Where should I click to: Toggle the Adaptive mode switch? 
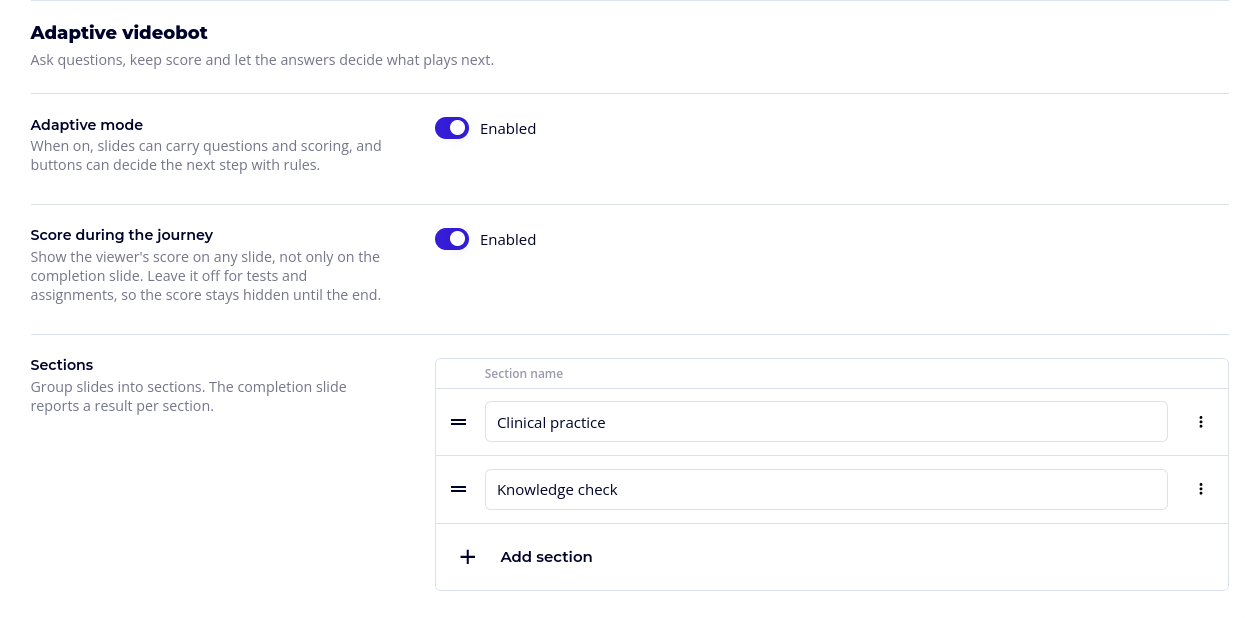click(452, 128)
